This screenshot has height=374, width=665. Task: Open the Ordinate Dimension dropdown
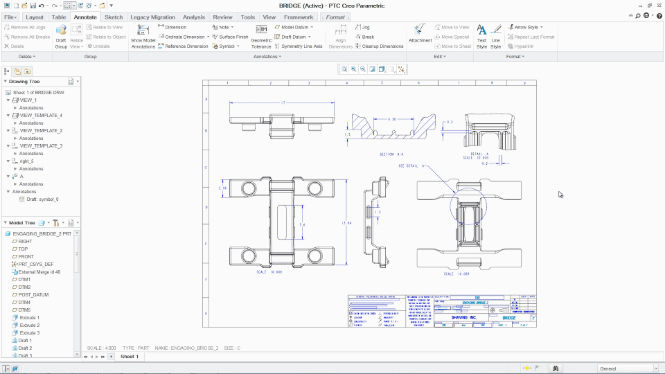click(x=208, y=37)
